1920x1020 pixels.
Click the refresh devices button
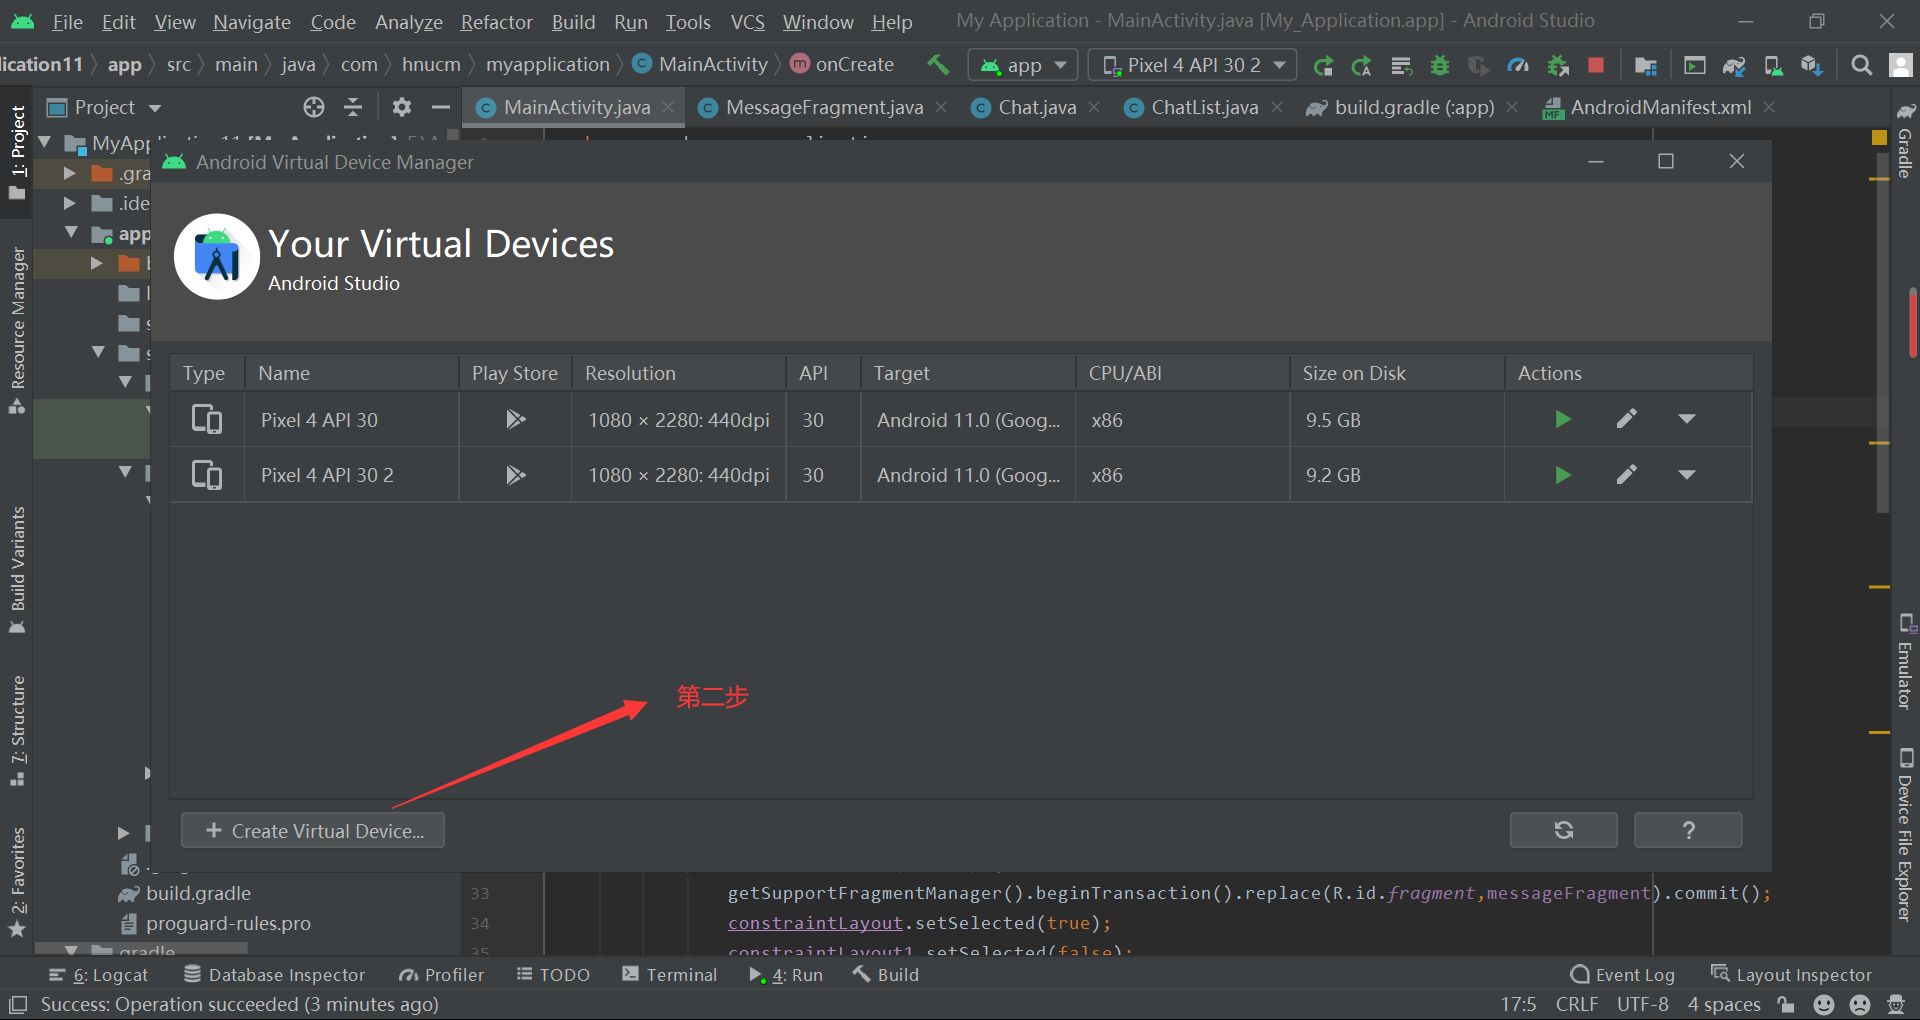(x=1564, y=830)
